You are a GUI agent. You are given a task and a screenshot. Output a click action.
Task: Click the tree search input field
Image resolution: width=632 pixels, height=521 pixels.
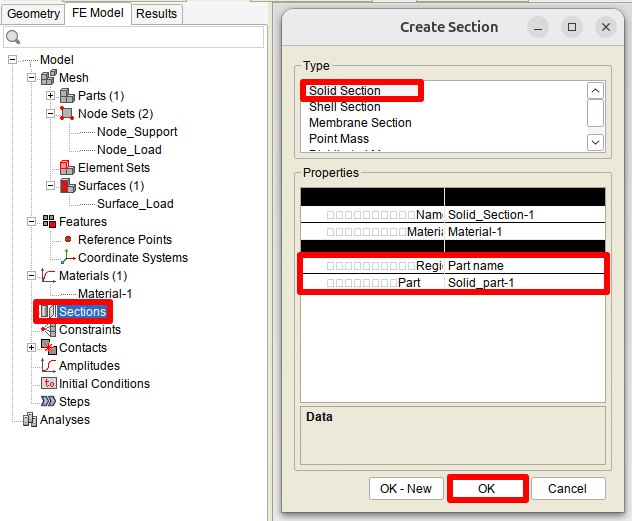click(x=133, y=37)
